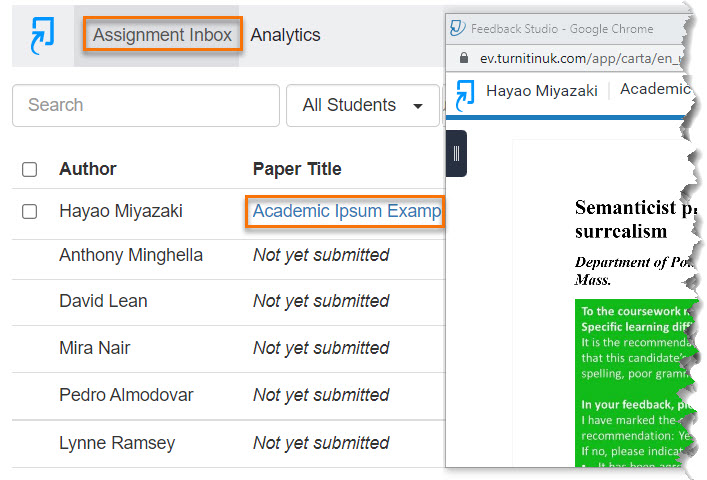Click Mira Nair's 'Not yet submitted' status
Image resolution: width=707 pixels, height=480 pixels.
point(321,348)
